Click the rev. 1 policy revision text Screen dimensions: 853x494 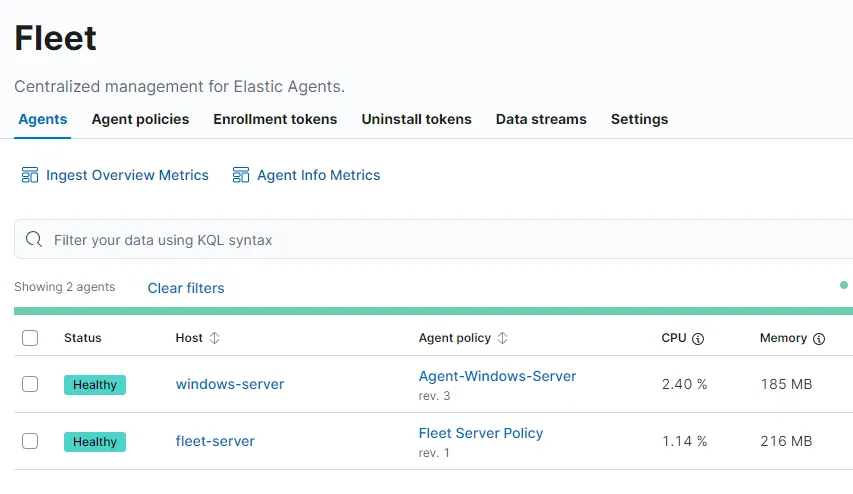434,453
